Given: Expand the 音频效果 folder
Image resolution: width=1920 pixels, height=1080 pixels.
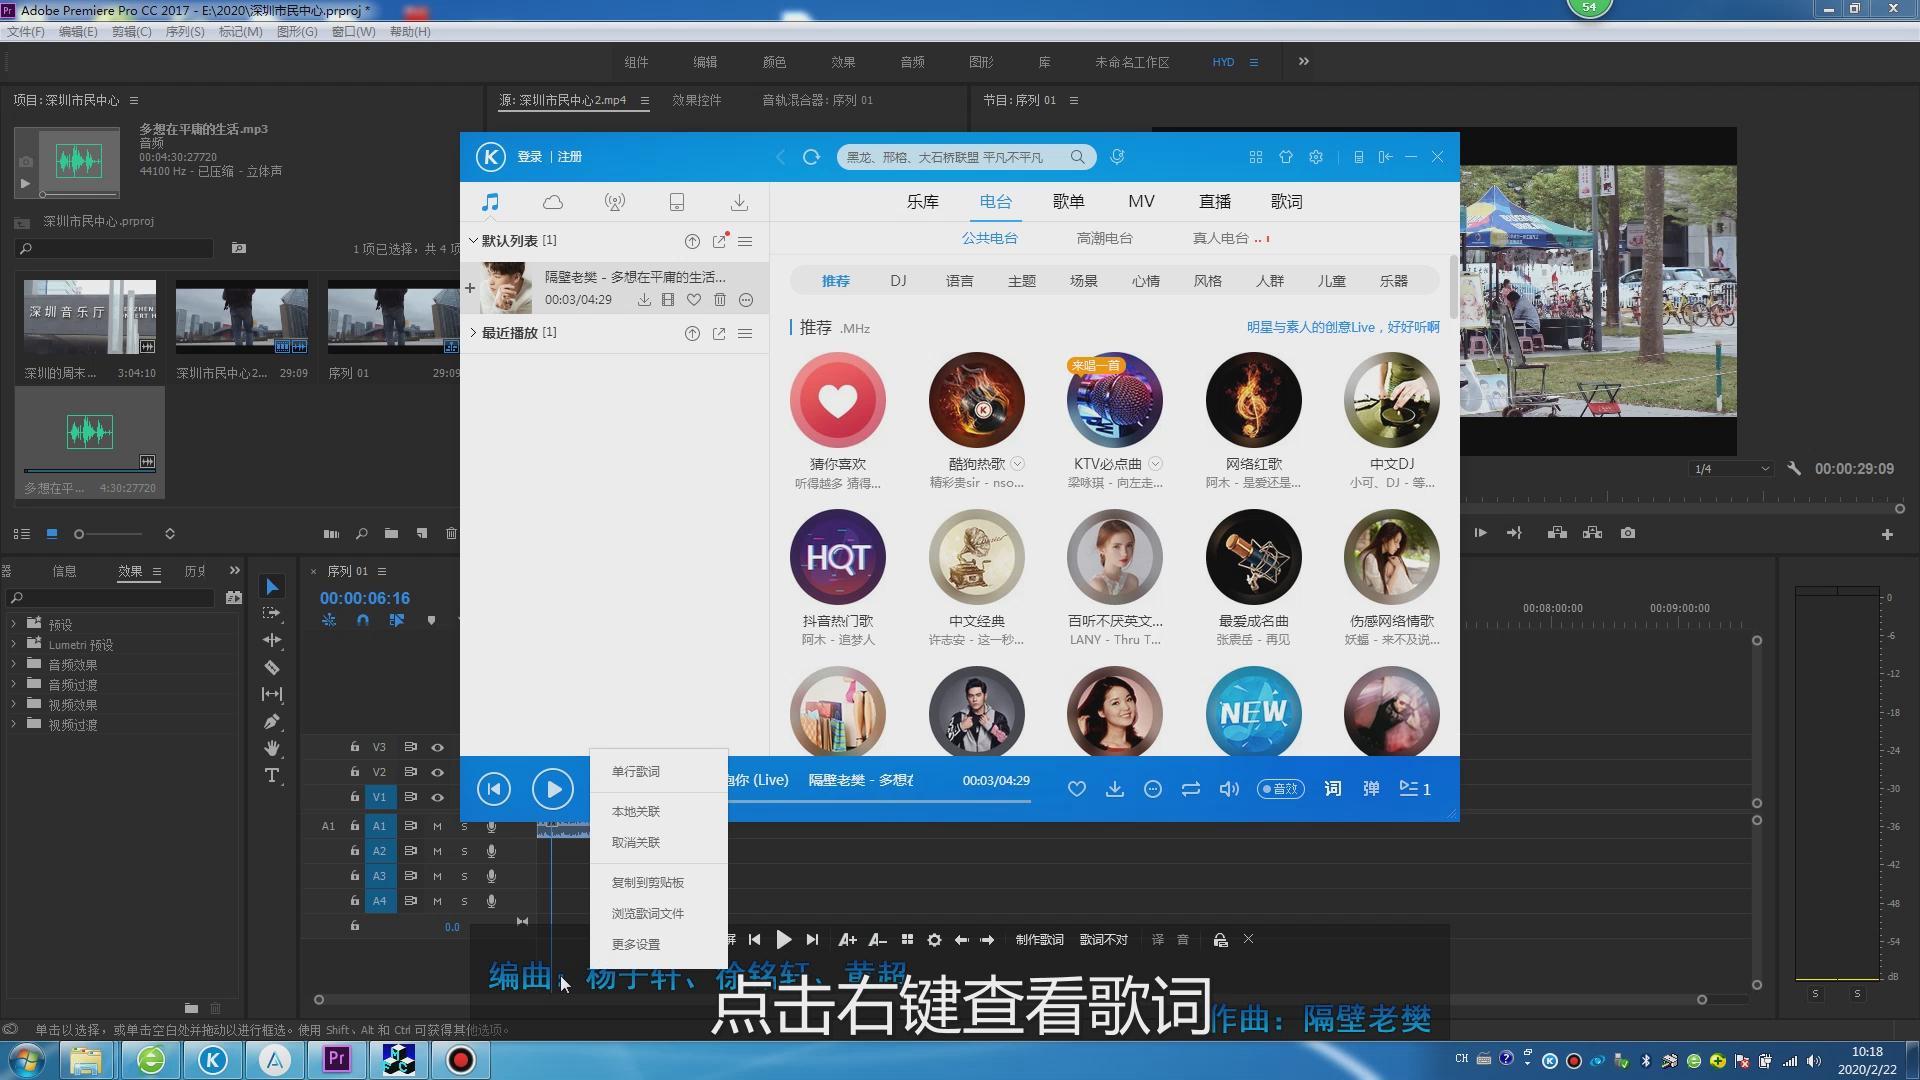Looking at the screenshot, I should coord(14,664).
